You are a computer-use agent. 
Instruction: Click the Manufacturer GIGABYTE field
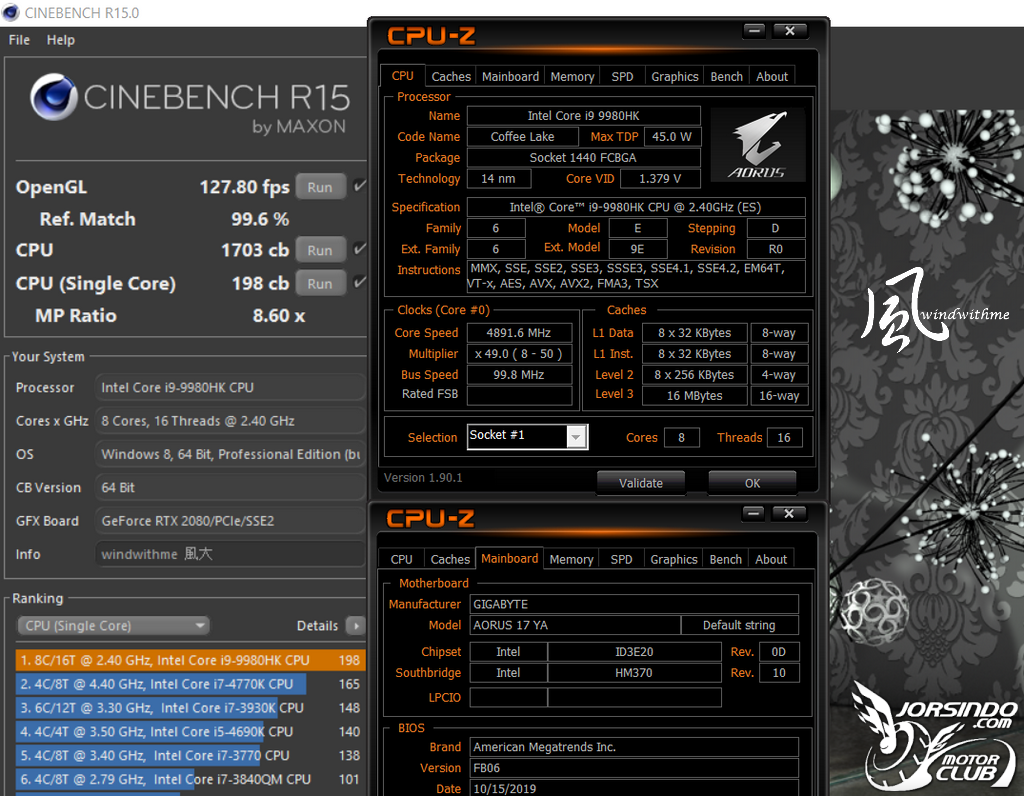tap(634, 604)
